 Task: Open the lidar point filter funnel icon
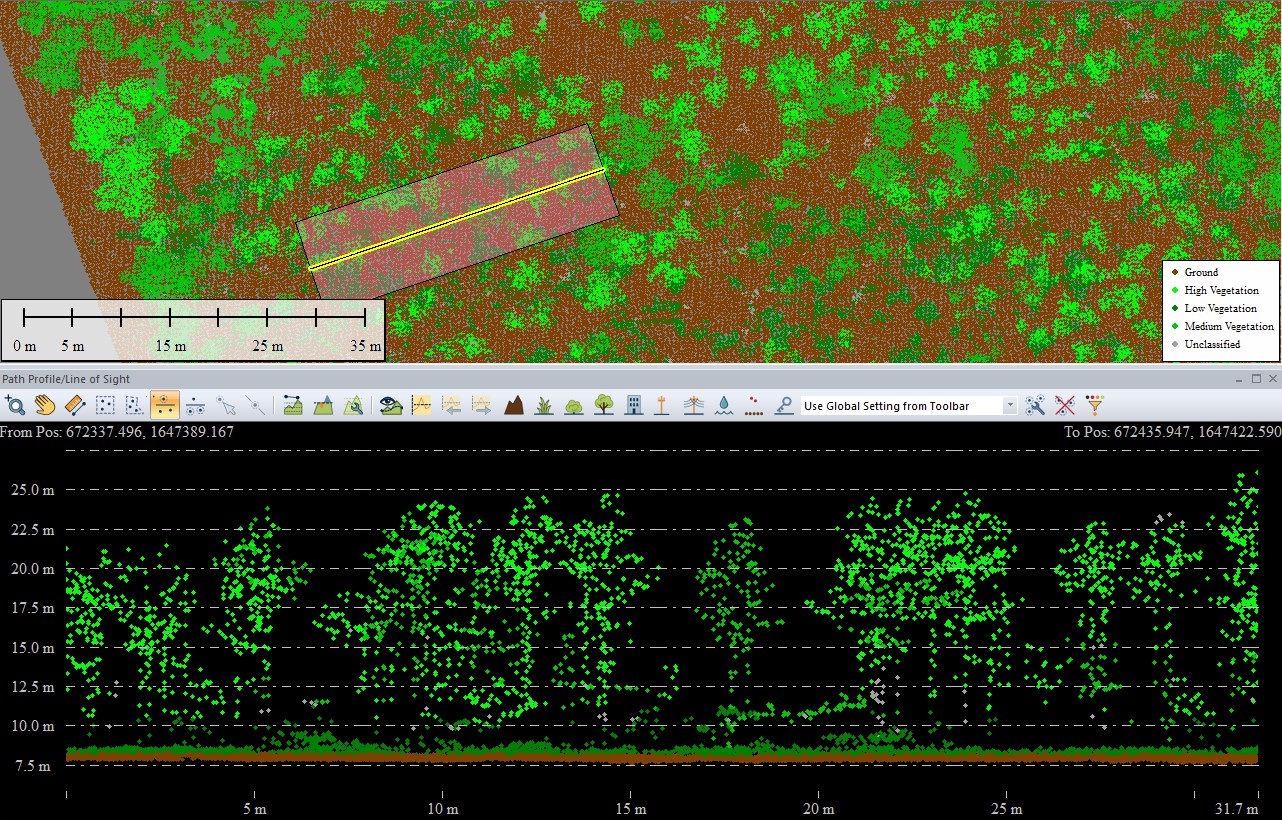point(1095,405)
